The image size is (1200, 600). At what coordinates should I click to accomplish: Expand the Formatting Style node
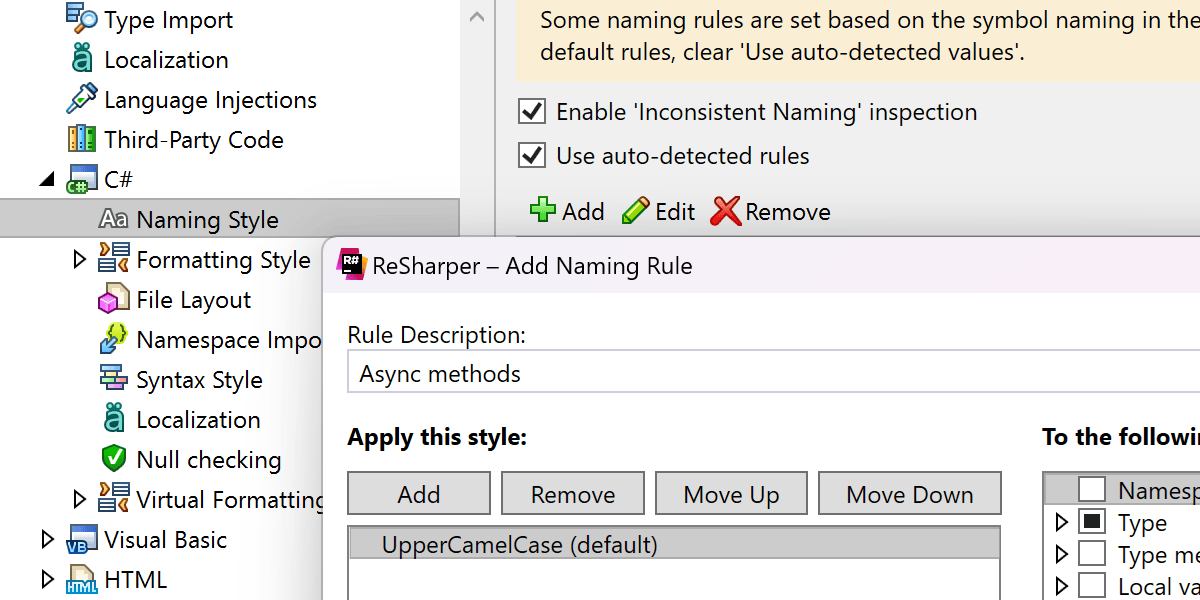[80, 260]
